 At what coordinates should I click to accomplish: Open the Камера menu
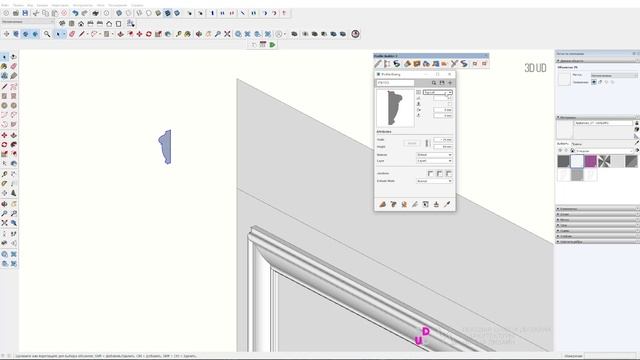coord(42,5)
